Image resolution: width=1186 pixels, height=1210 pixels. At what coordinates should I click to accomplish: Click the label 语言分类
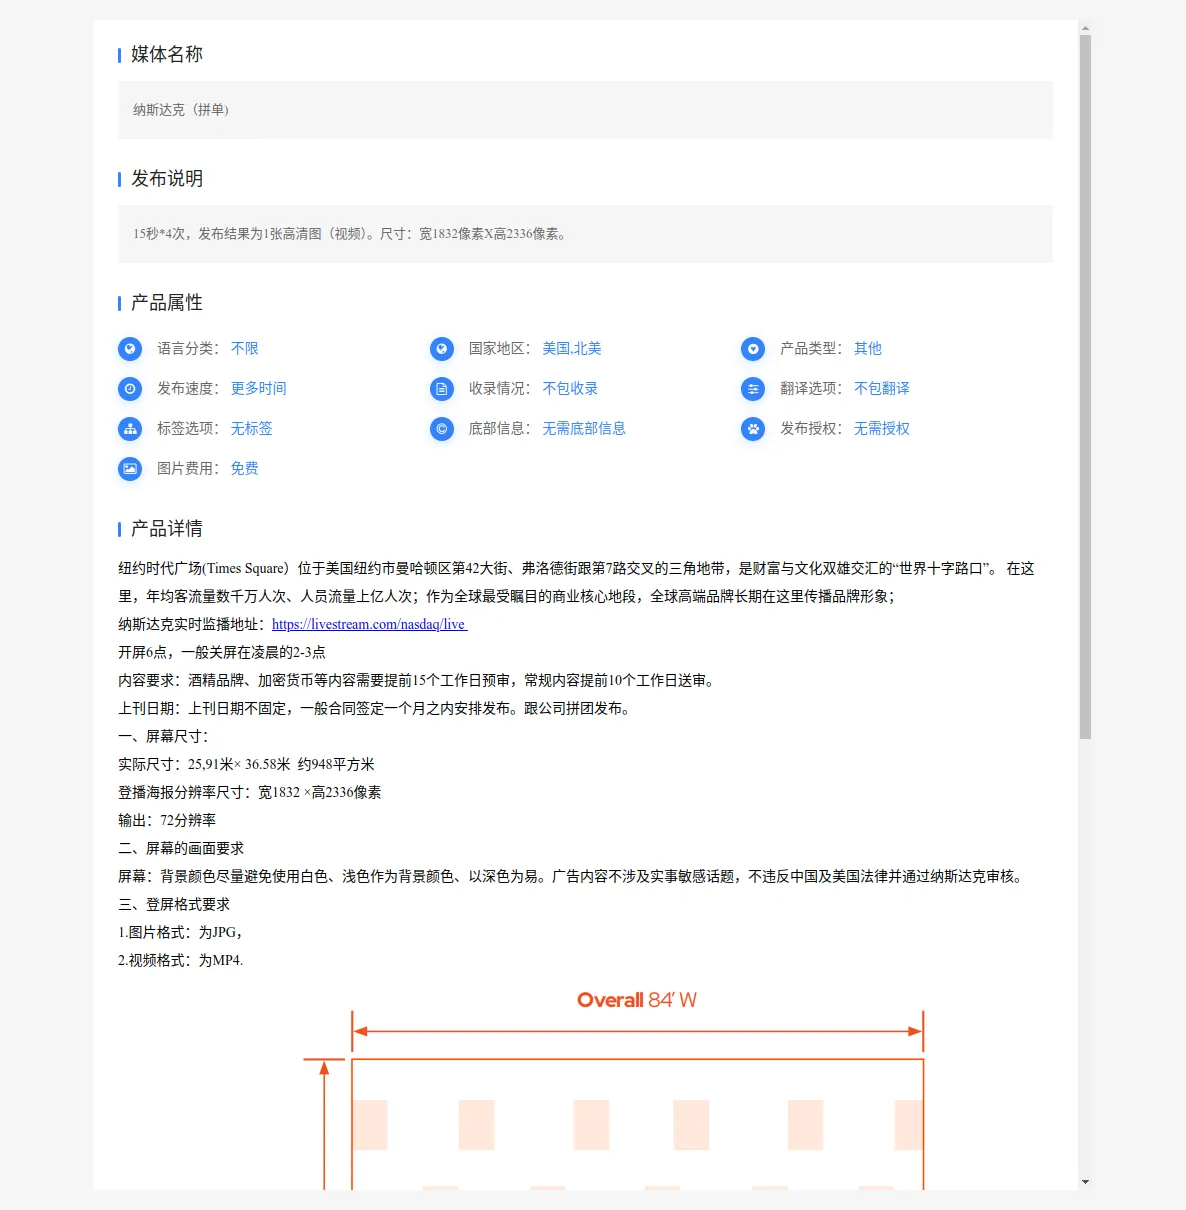(188, 348)
